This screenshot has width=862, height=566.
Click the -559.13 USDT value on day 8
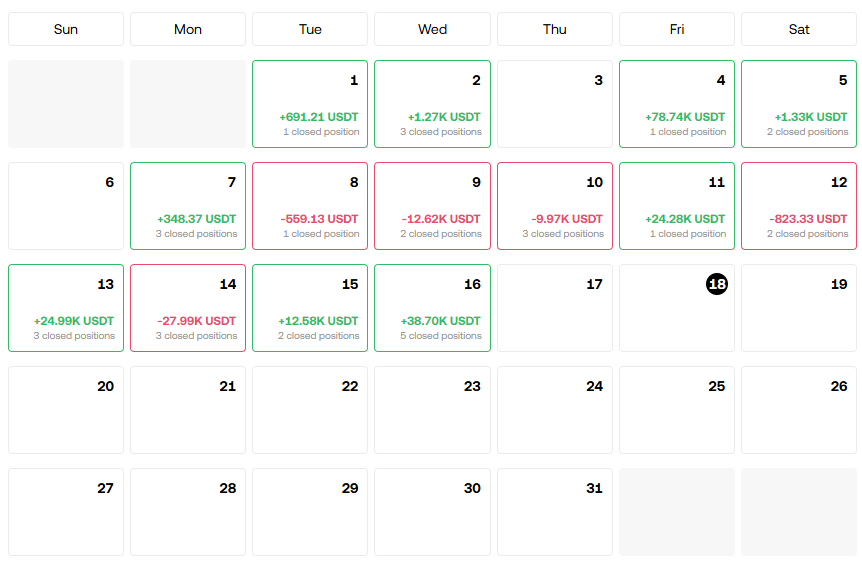click(x=319, y=219)
